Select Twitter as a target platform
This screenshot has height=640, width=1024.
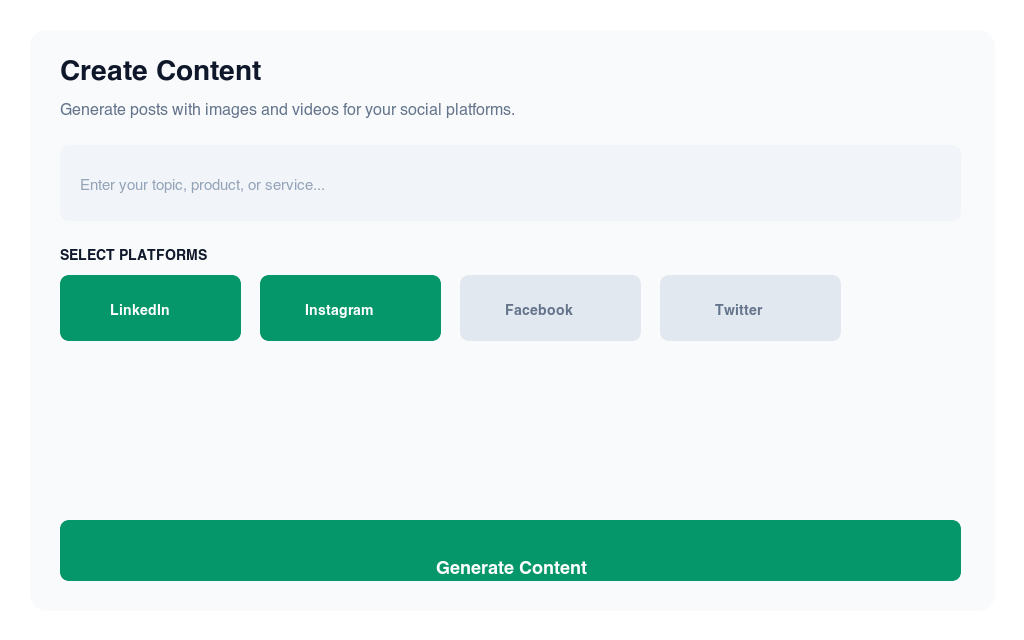(750, 308)
